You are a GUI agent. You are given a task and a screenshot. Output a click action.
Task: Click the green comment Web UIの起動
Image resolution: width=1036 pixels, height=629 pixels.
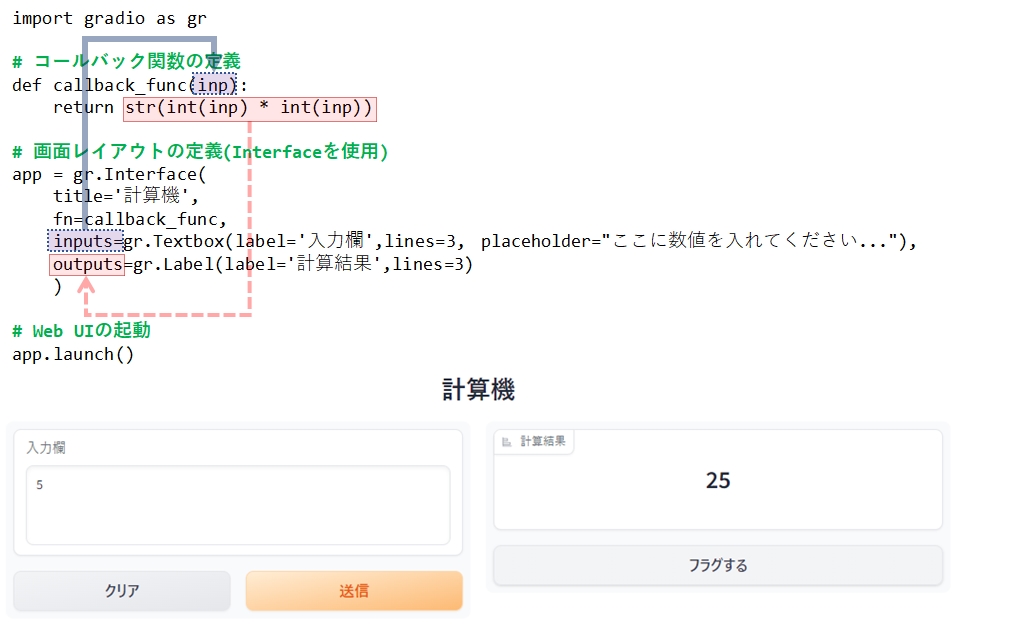tap(80, 330)
